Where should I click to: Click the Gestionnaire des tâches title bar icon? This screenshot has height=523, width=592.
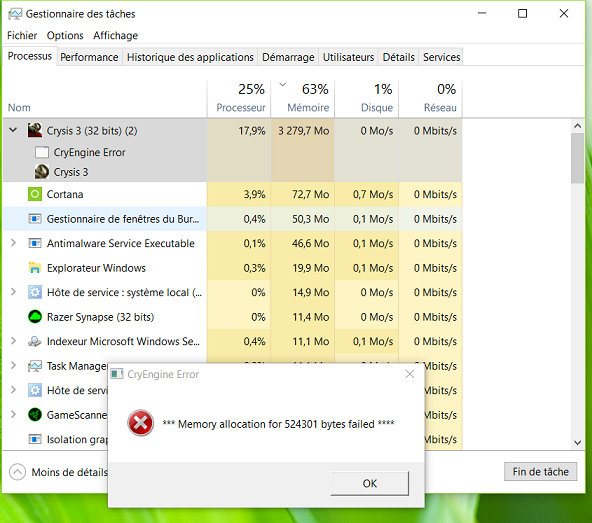[x=15, y=14]
